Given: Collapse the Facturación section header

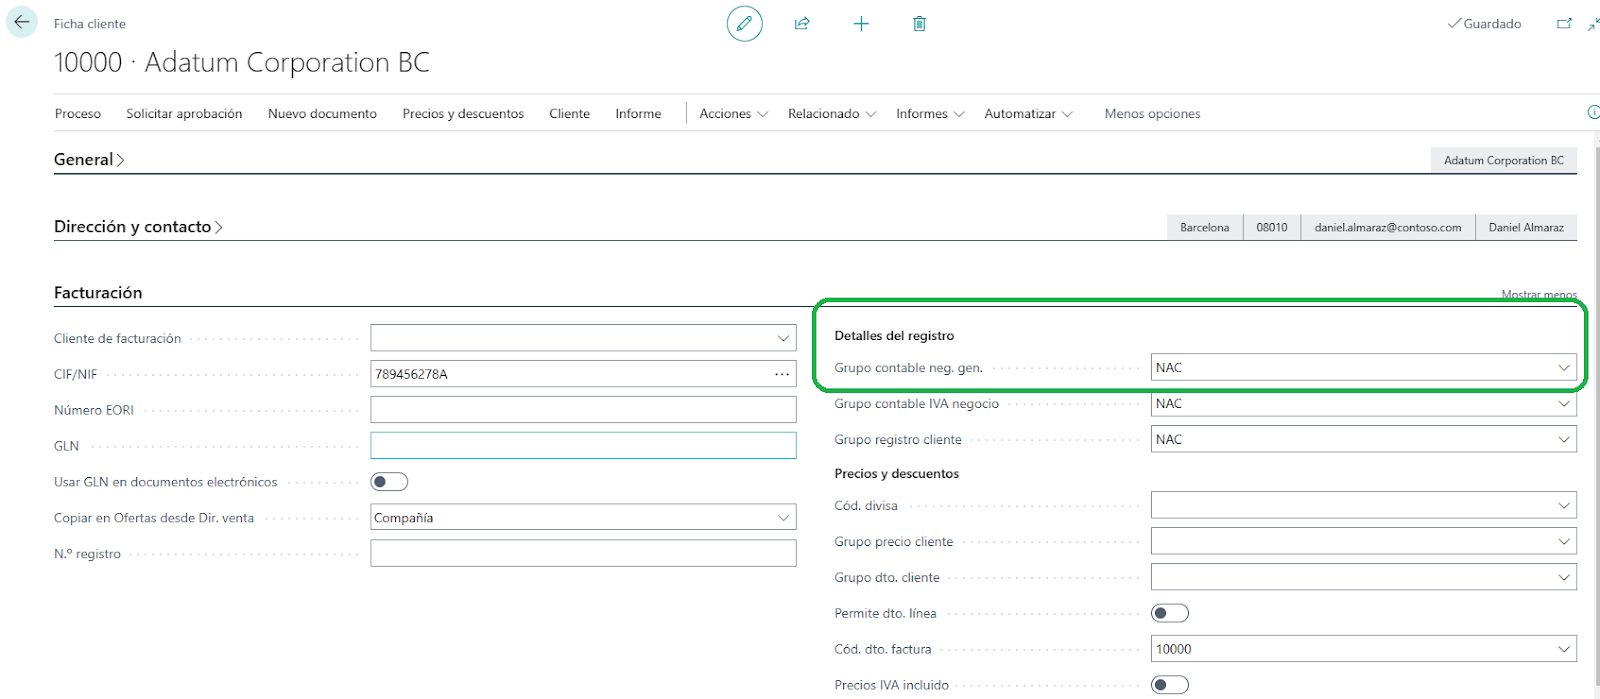Looking at the screenshot, I should [x=98, y=293].
